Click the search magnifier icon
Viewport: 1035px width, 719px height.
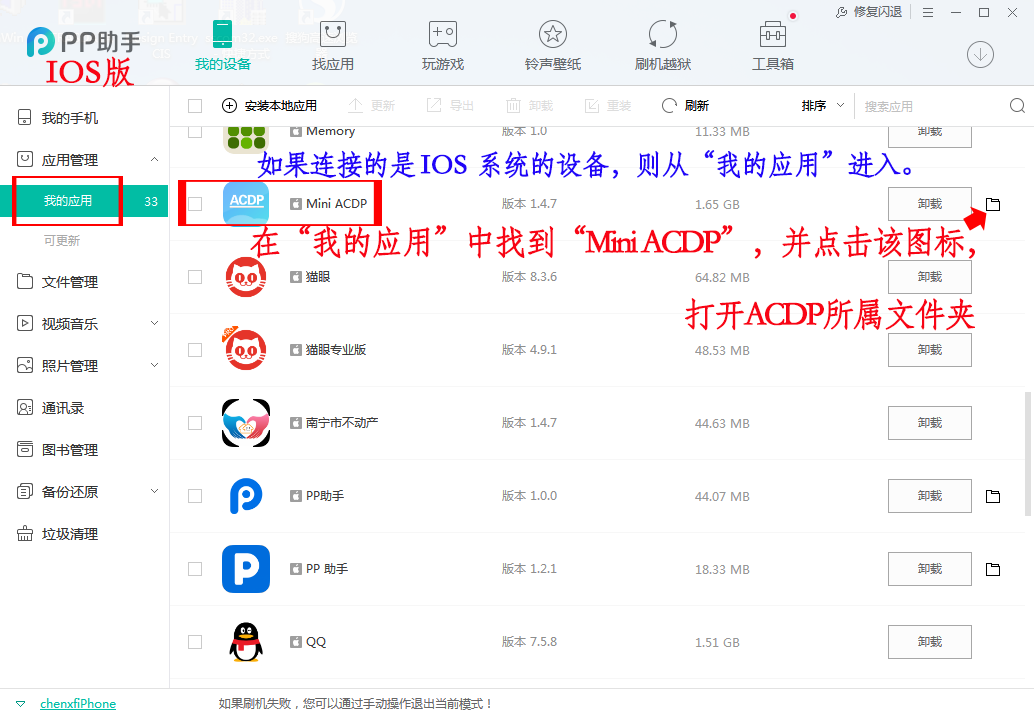pos(1017,106)
